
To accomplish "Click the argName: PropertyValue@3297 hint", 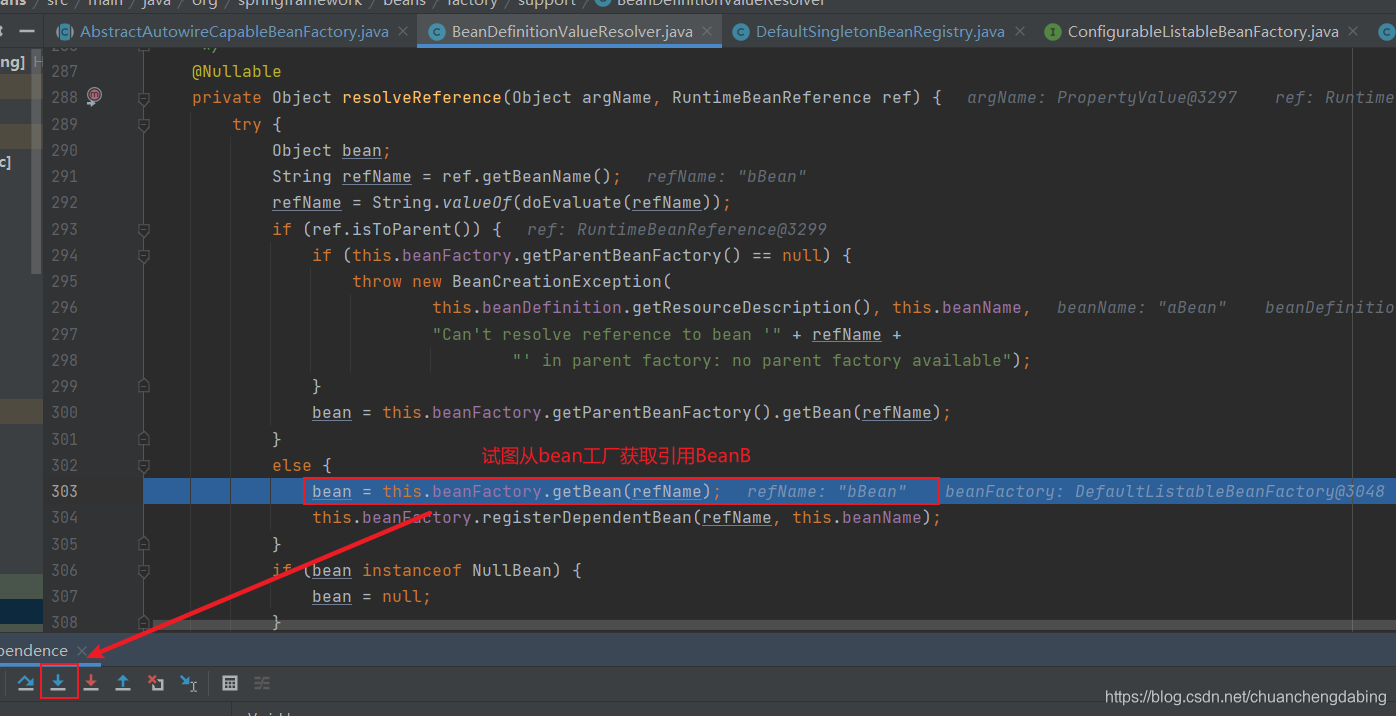I will (1102, 97).
